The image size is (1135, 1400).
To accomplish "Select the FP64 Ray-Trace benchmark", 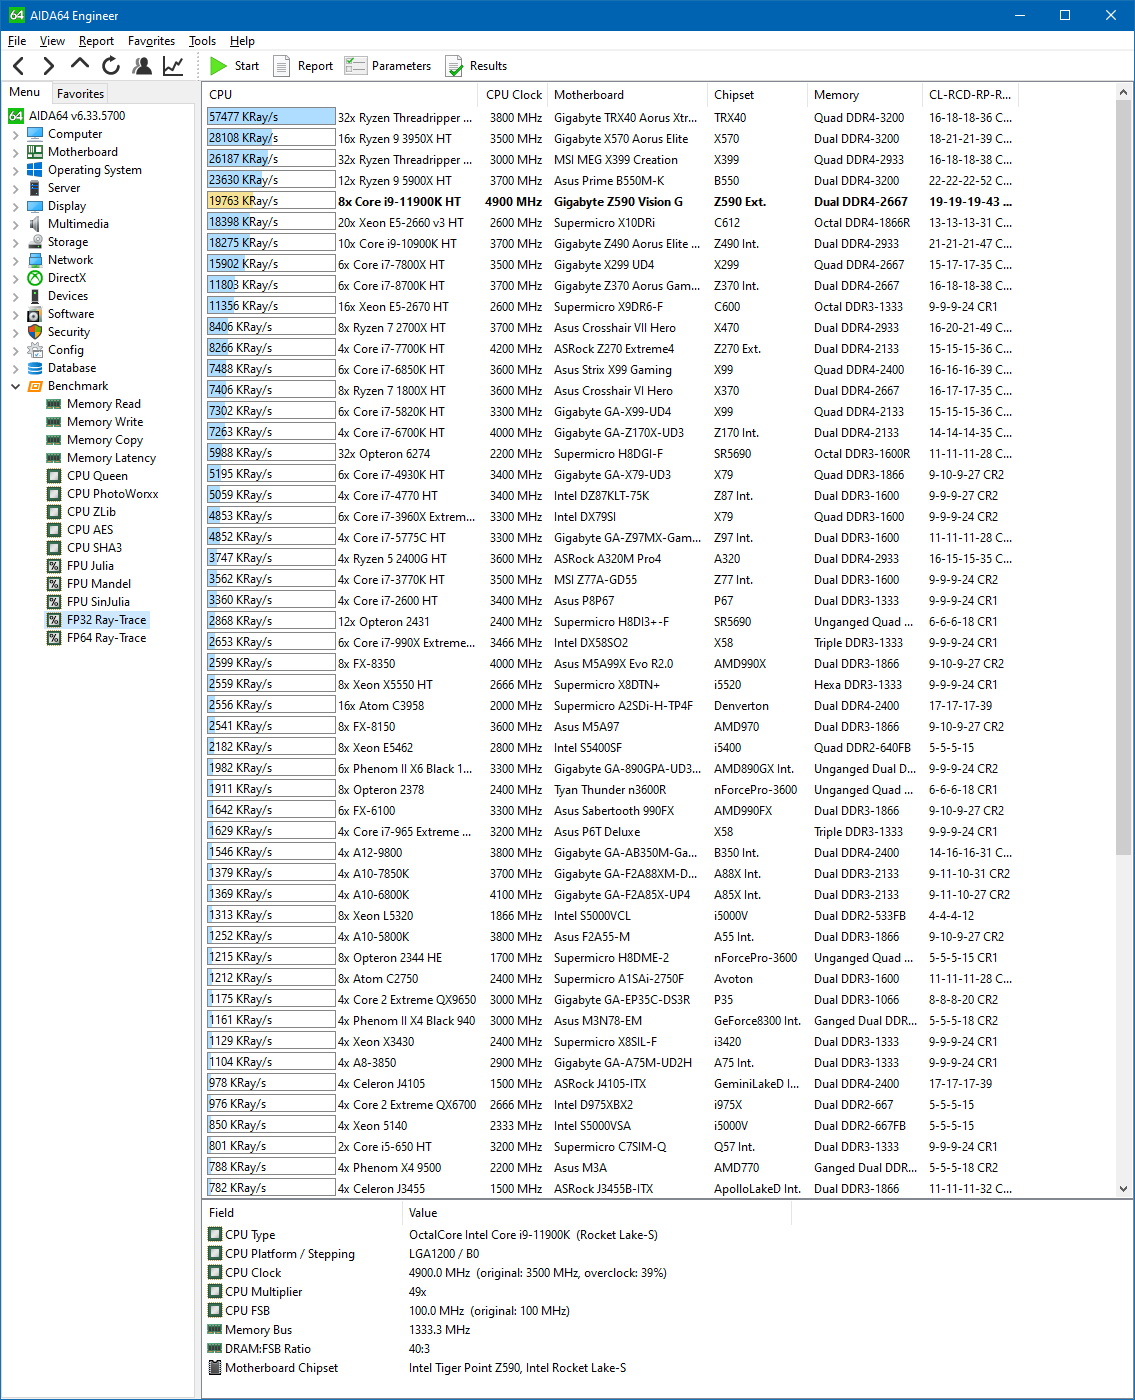I will [106, 638].
